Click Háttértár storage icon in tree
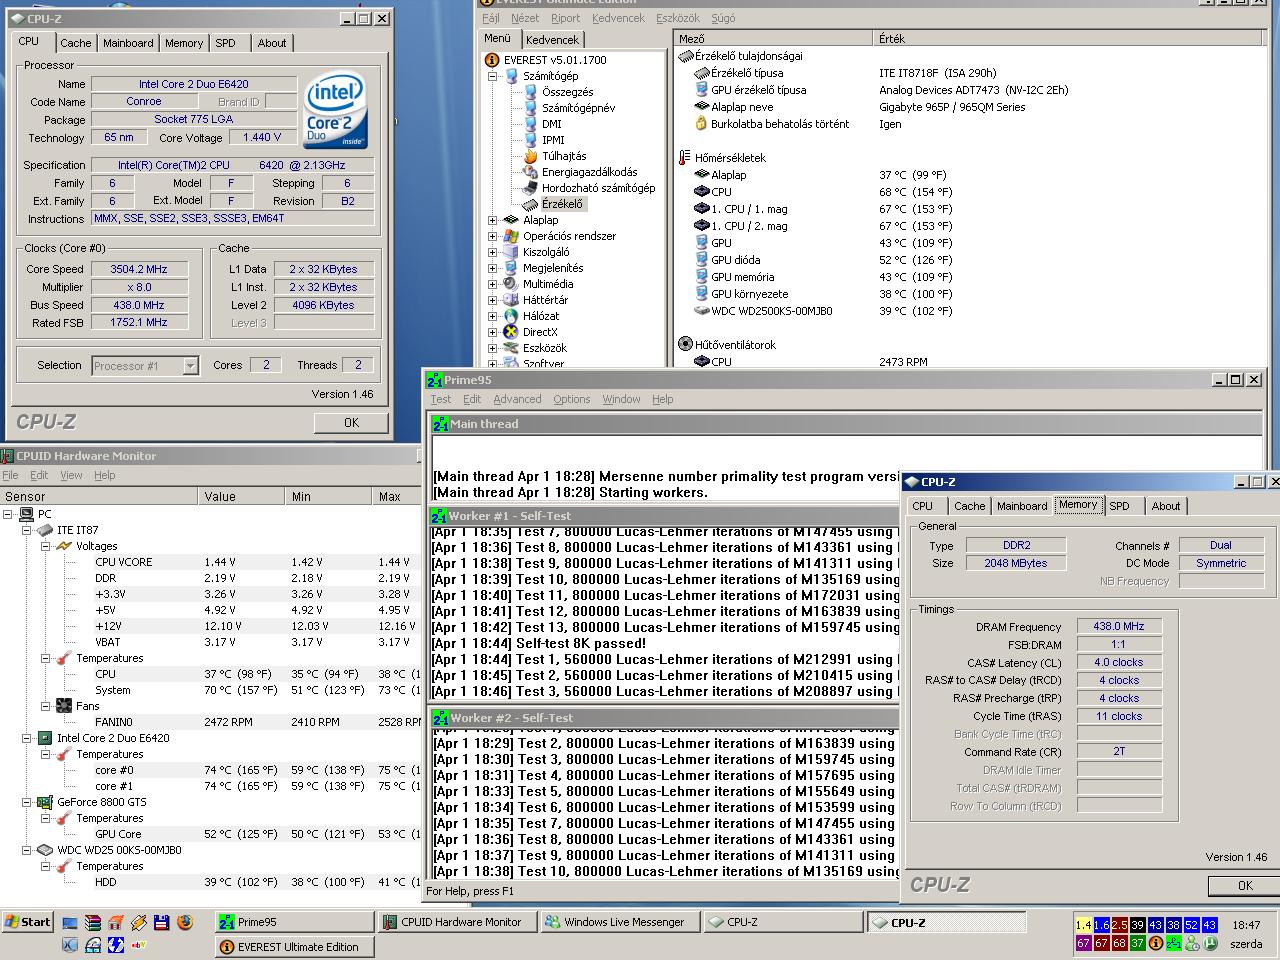Screen dimensions: 1280x960 pos(512,300)
